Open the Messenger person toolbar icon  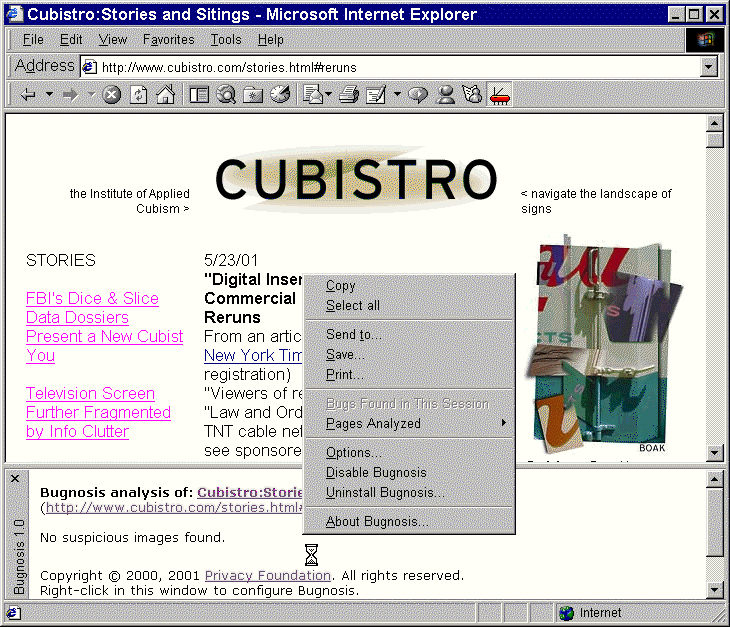coord(445,95)
